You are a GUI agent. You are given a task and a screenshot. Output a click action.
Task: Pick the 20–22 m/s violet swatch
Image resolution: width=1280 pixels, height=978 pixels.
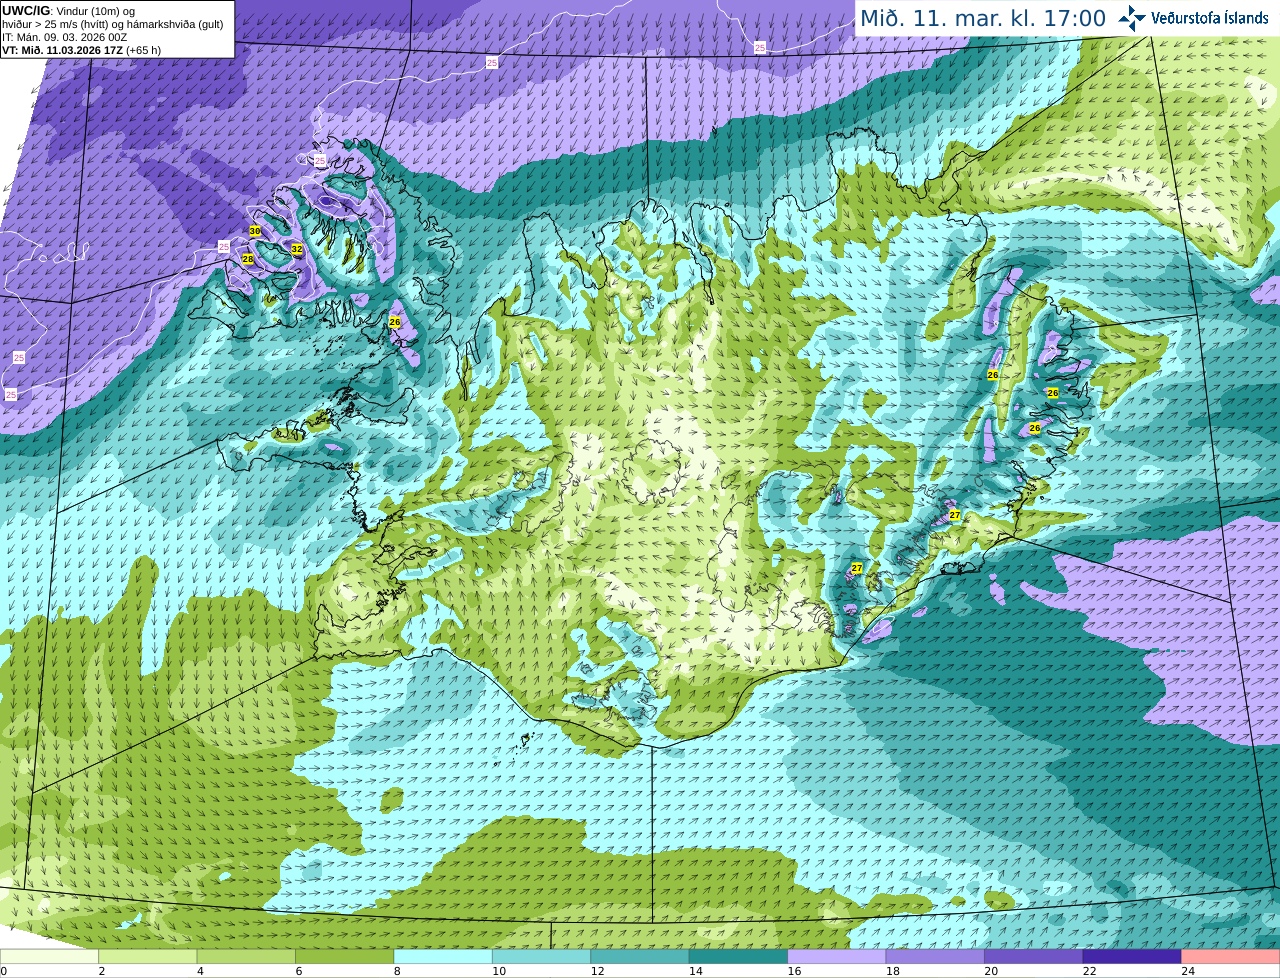click(1034, 957)
